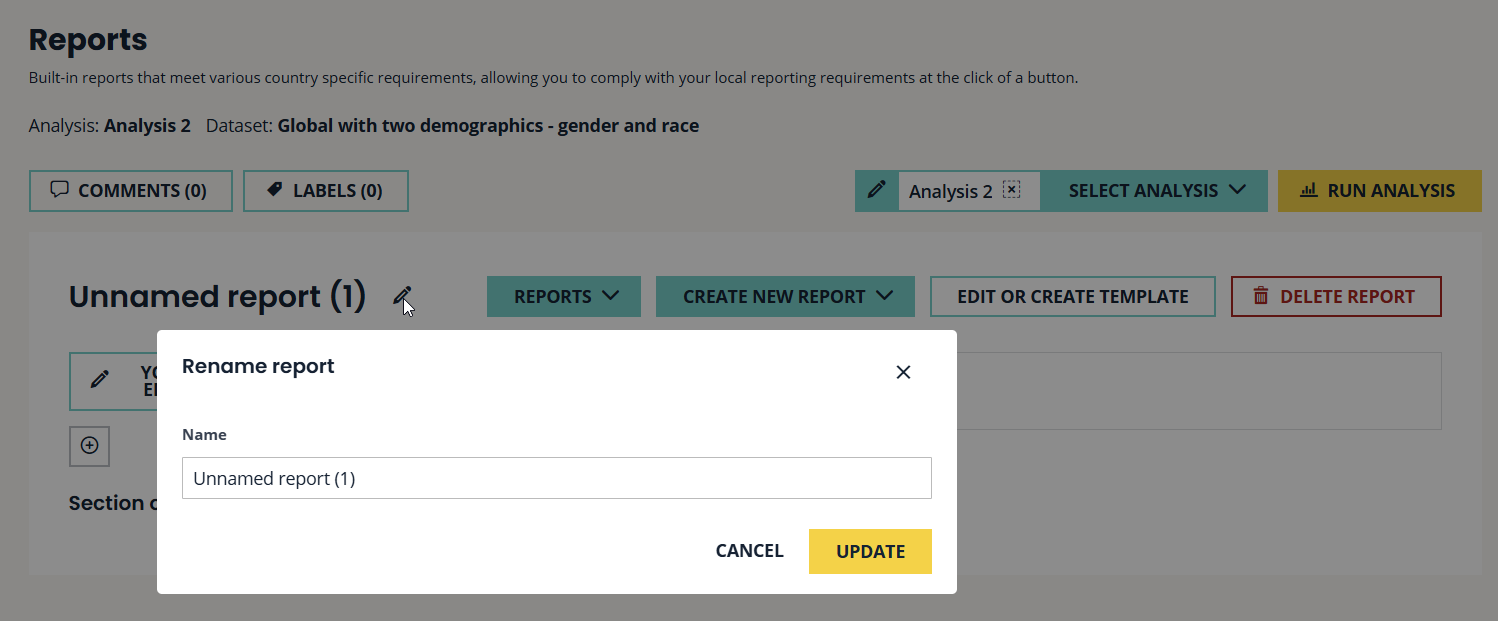Open the Reports dropdown
1498x621 pixels.
pos(563,297)
